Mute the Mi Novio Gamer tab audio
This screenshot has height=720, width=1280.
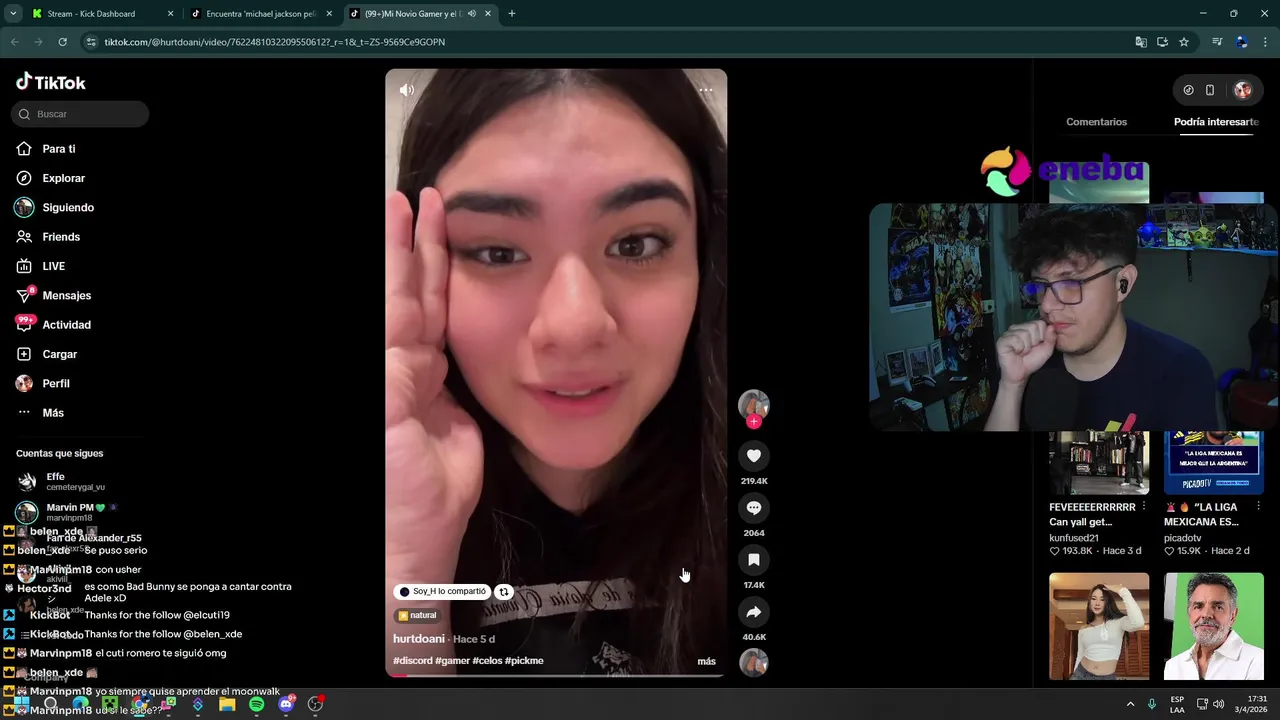[472, 14]
